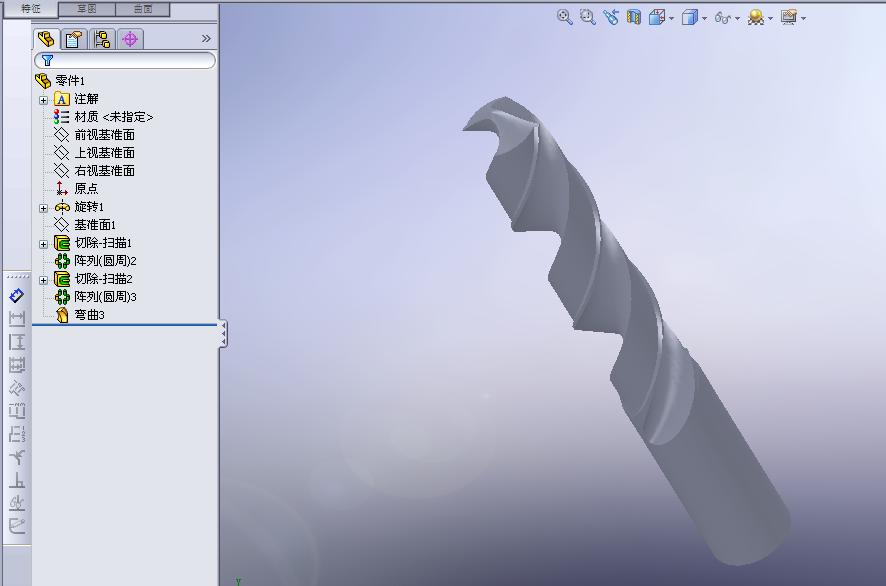Screen dimensions: 886x586
Task: Click the rollback bar below 弯曲3
Action: tap(125, 325)
